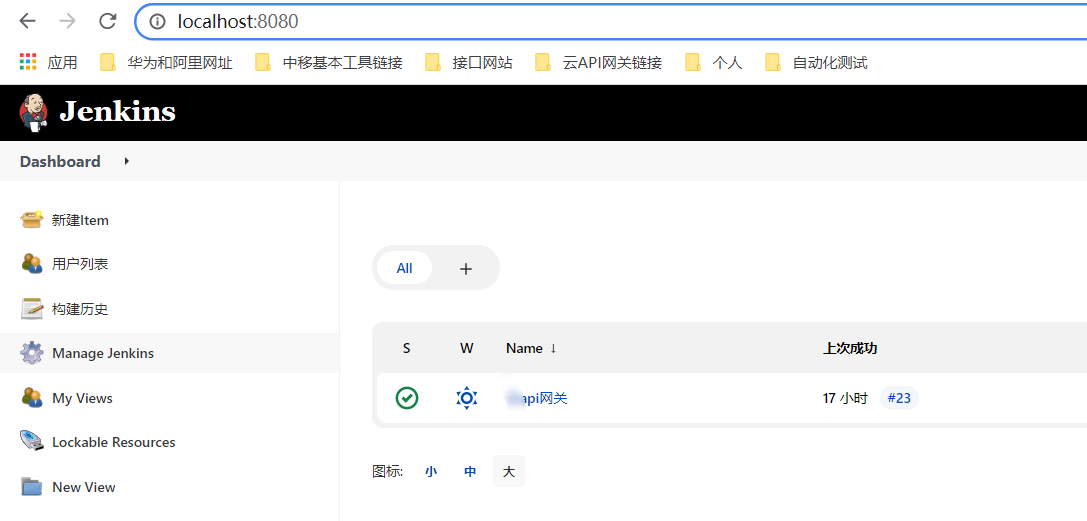The image size is (1087, 521).
Task: Open the 华为和阿里网址 bookmark folder
Action: point(166,63)
